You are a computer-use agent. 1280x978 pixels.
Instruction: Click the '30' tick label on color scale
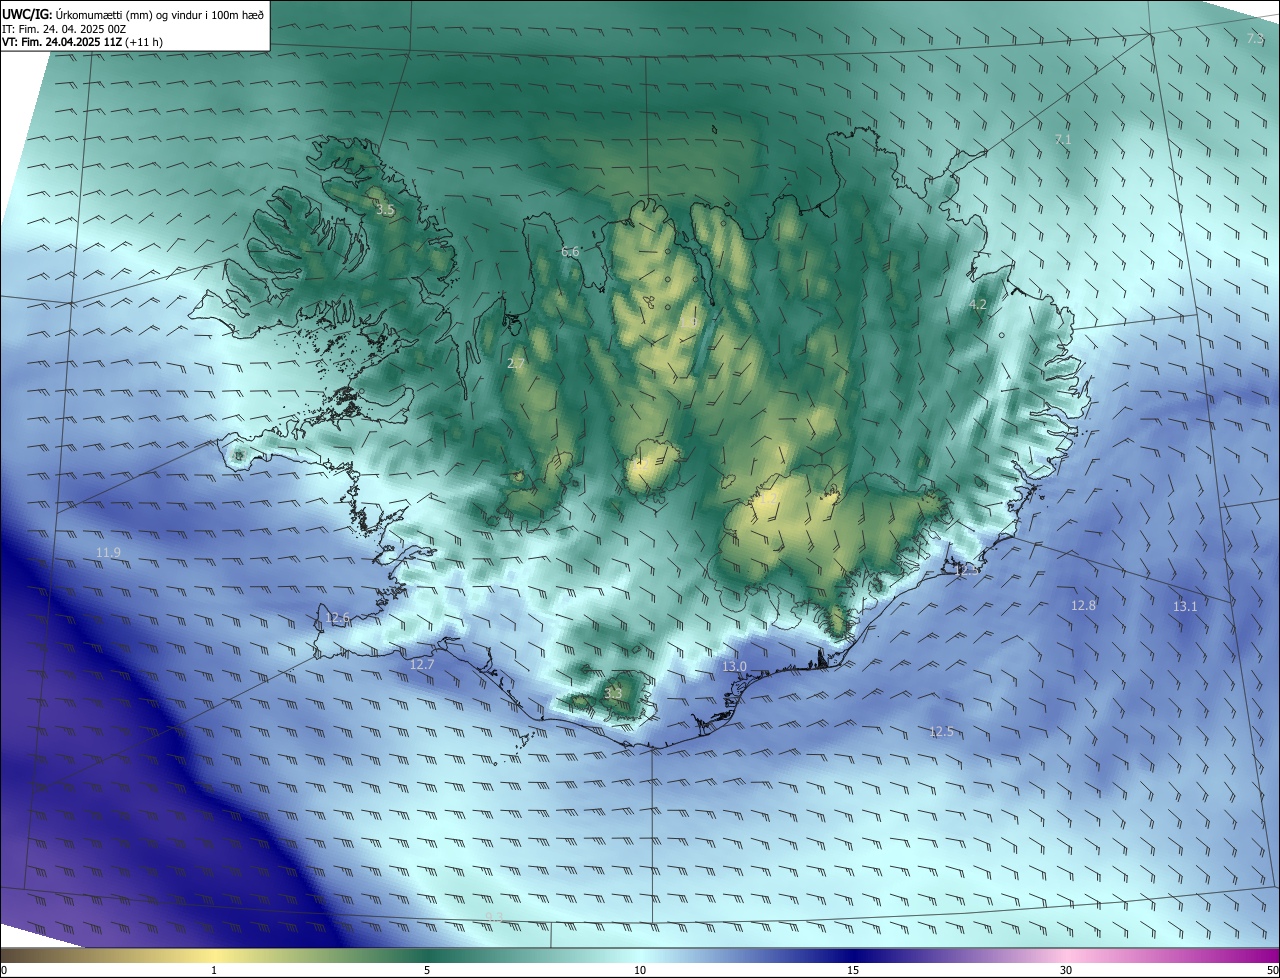pyautogui.click(x=1066, y=971)
